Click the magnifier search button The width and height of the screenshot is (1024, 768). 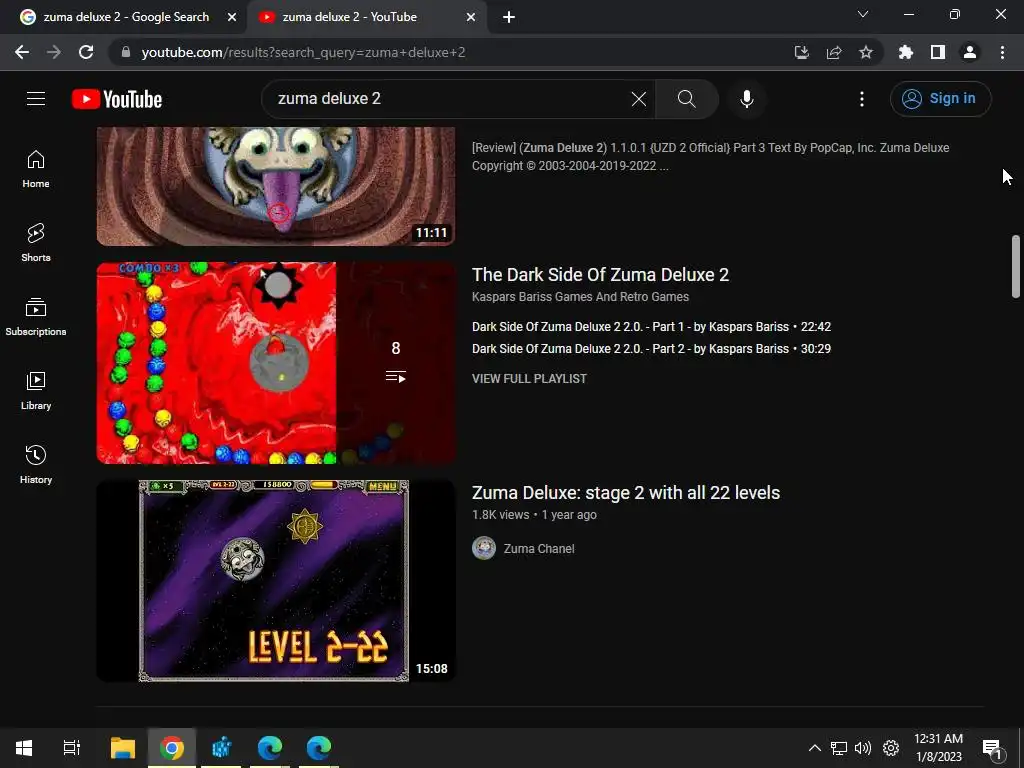(x=686, y=99)
